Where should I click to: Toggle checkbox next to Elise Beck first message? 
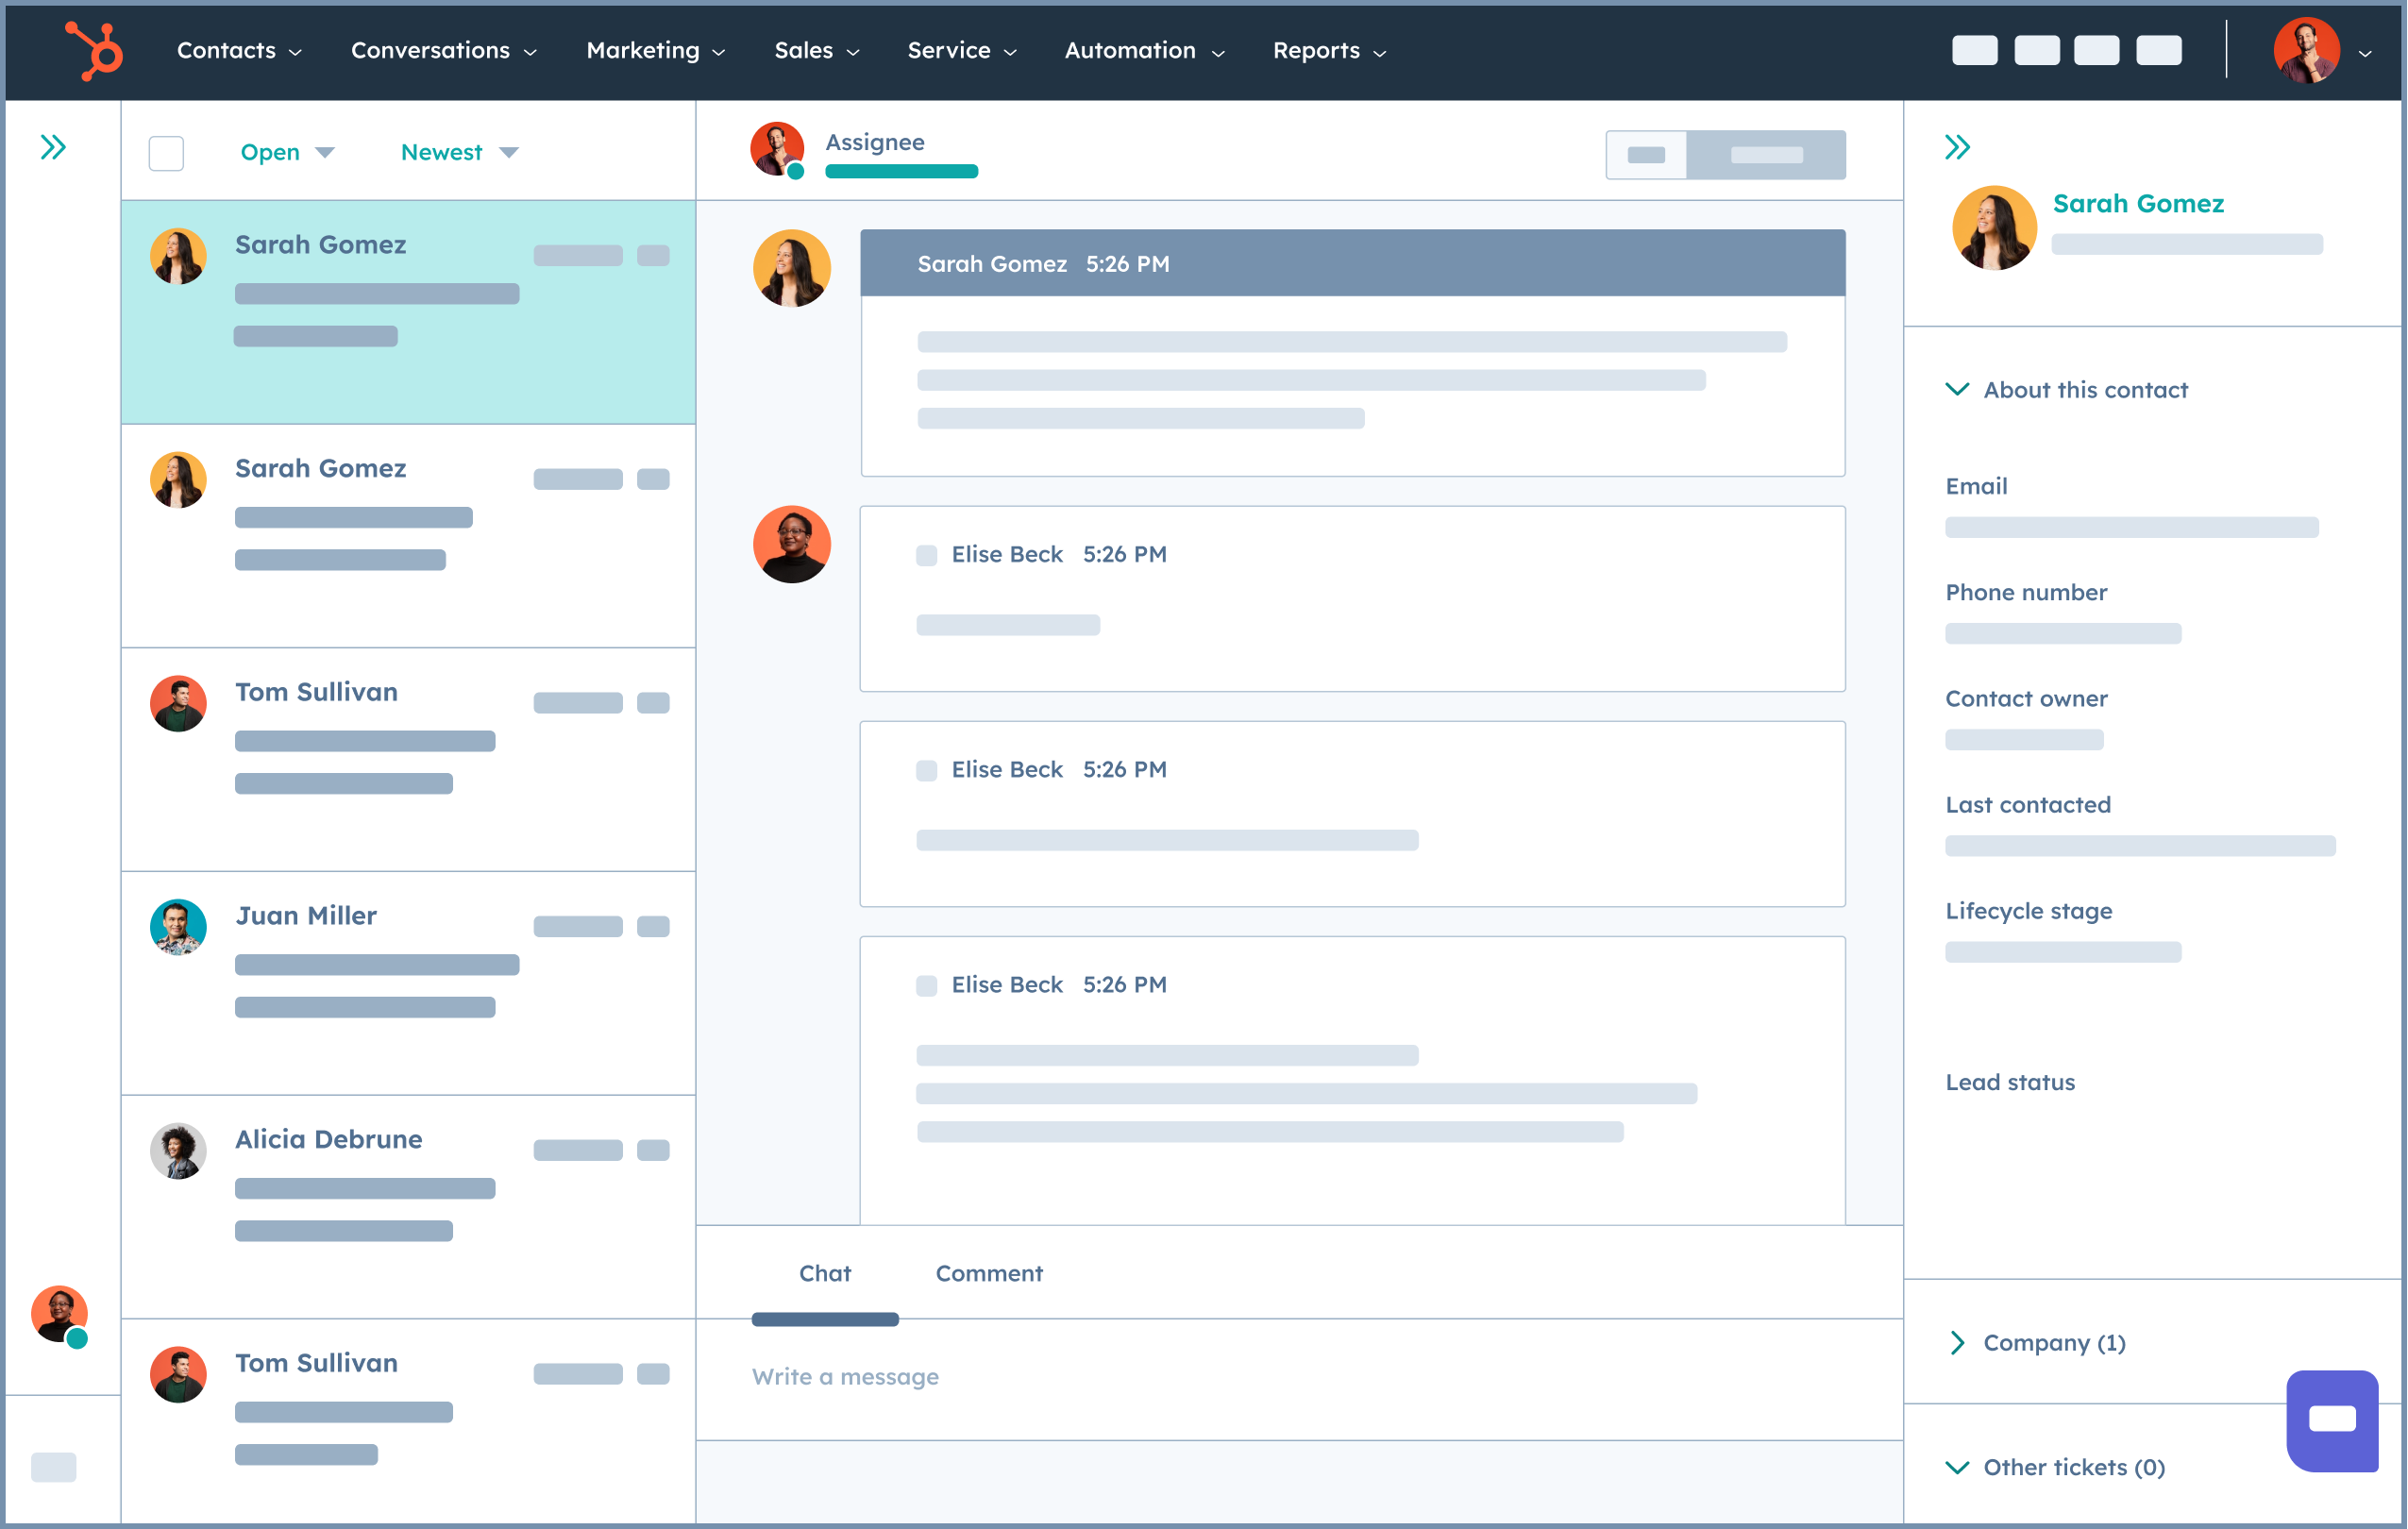coord(925,555)
